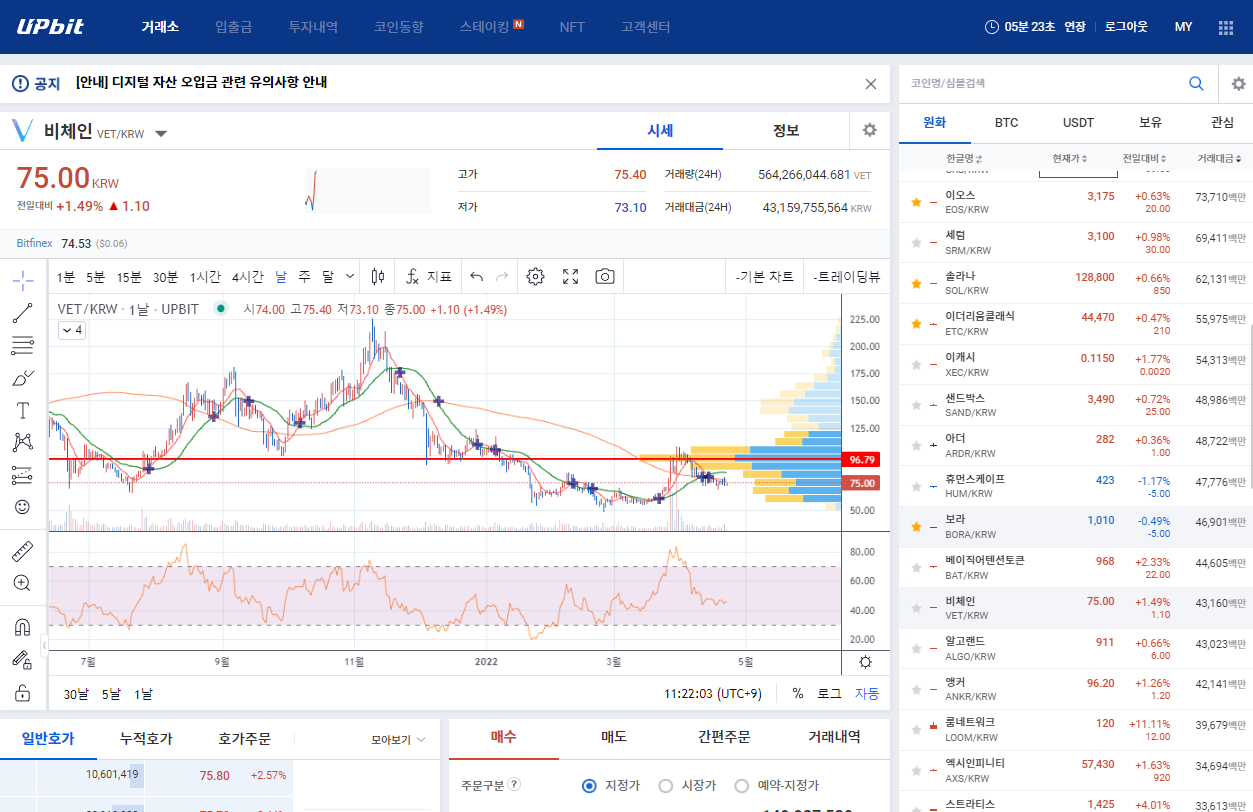Enter fullscreen chart mode
This screenshot has height=812, width=1253.
pyautogui.click(x=570, y=276)
